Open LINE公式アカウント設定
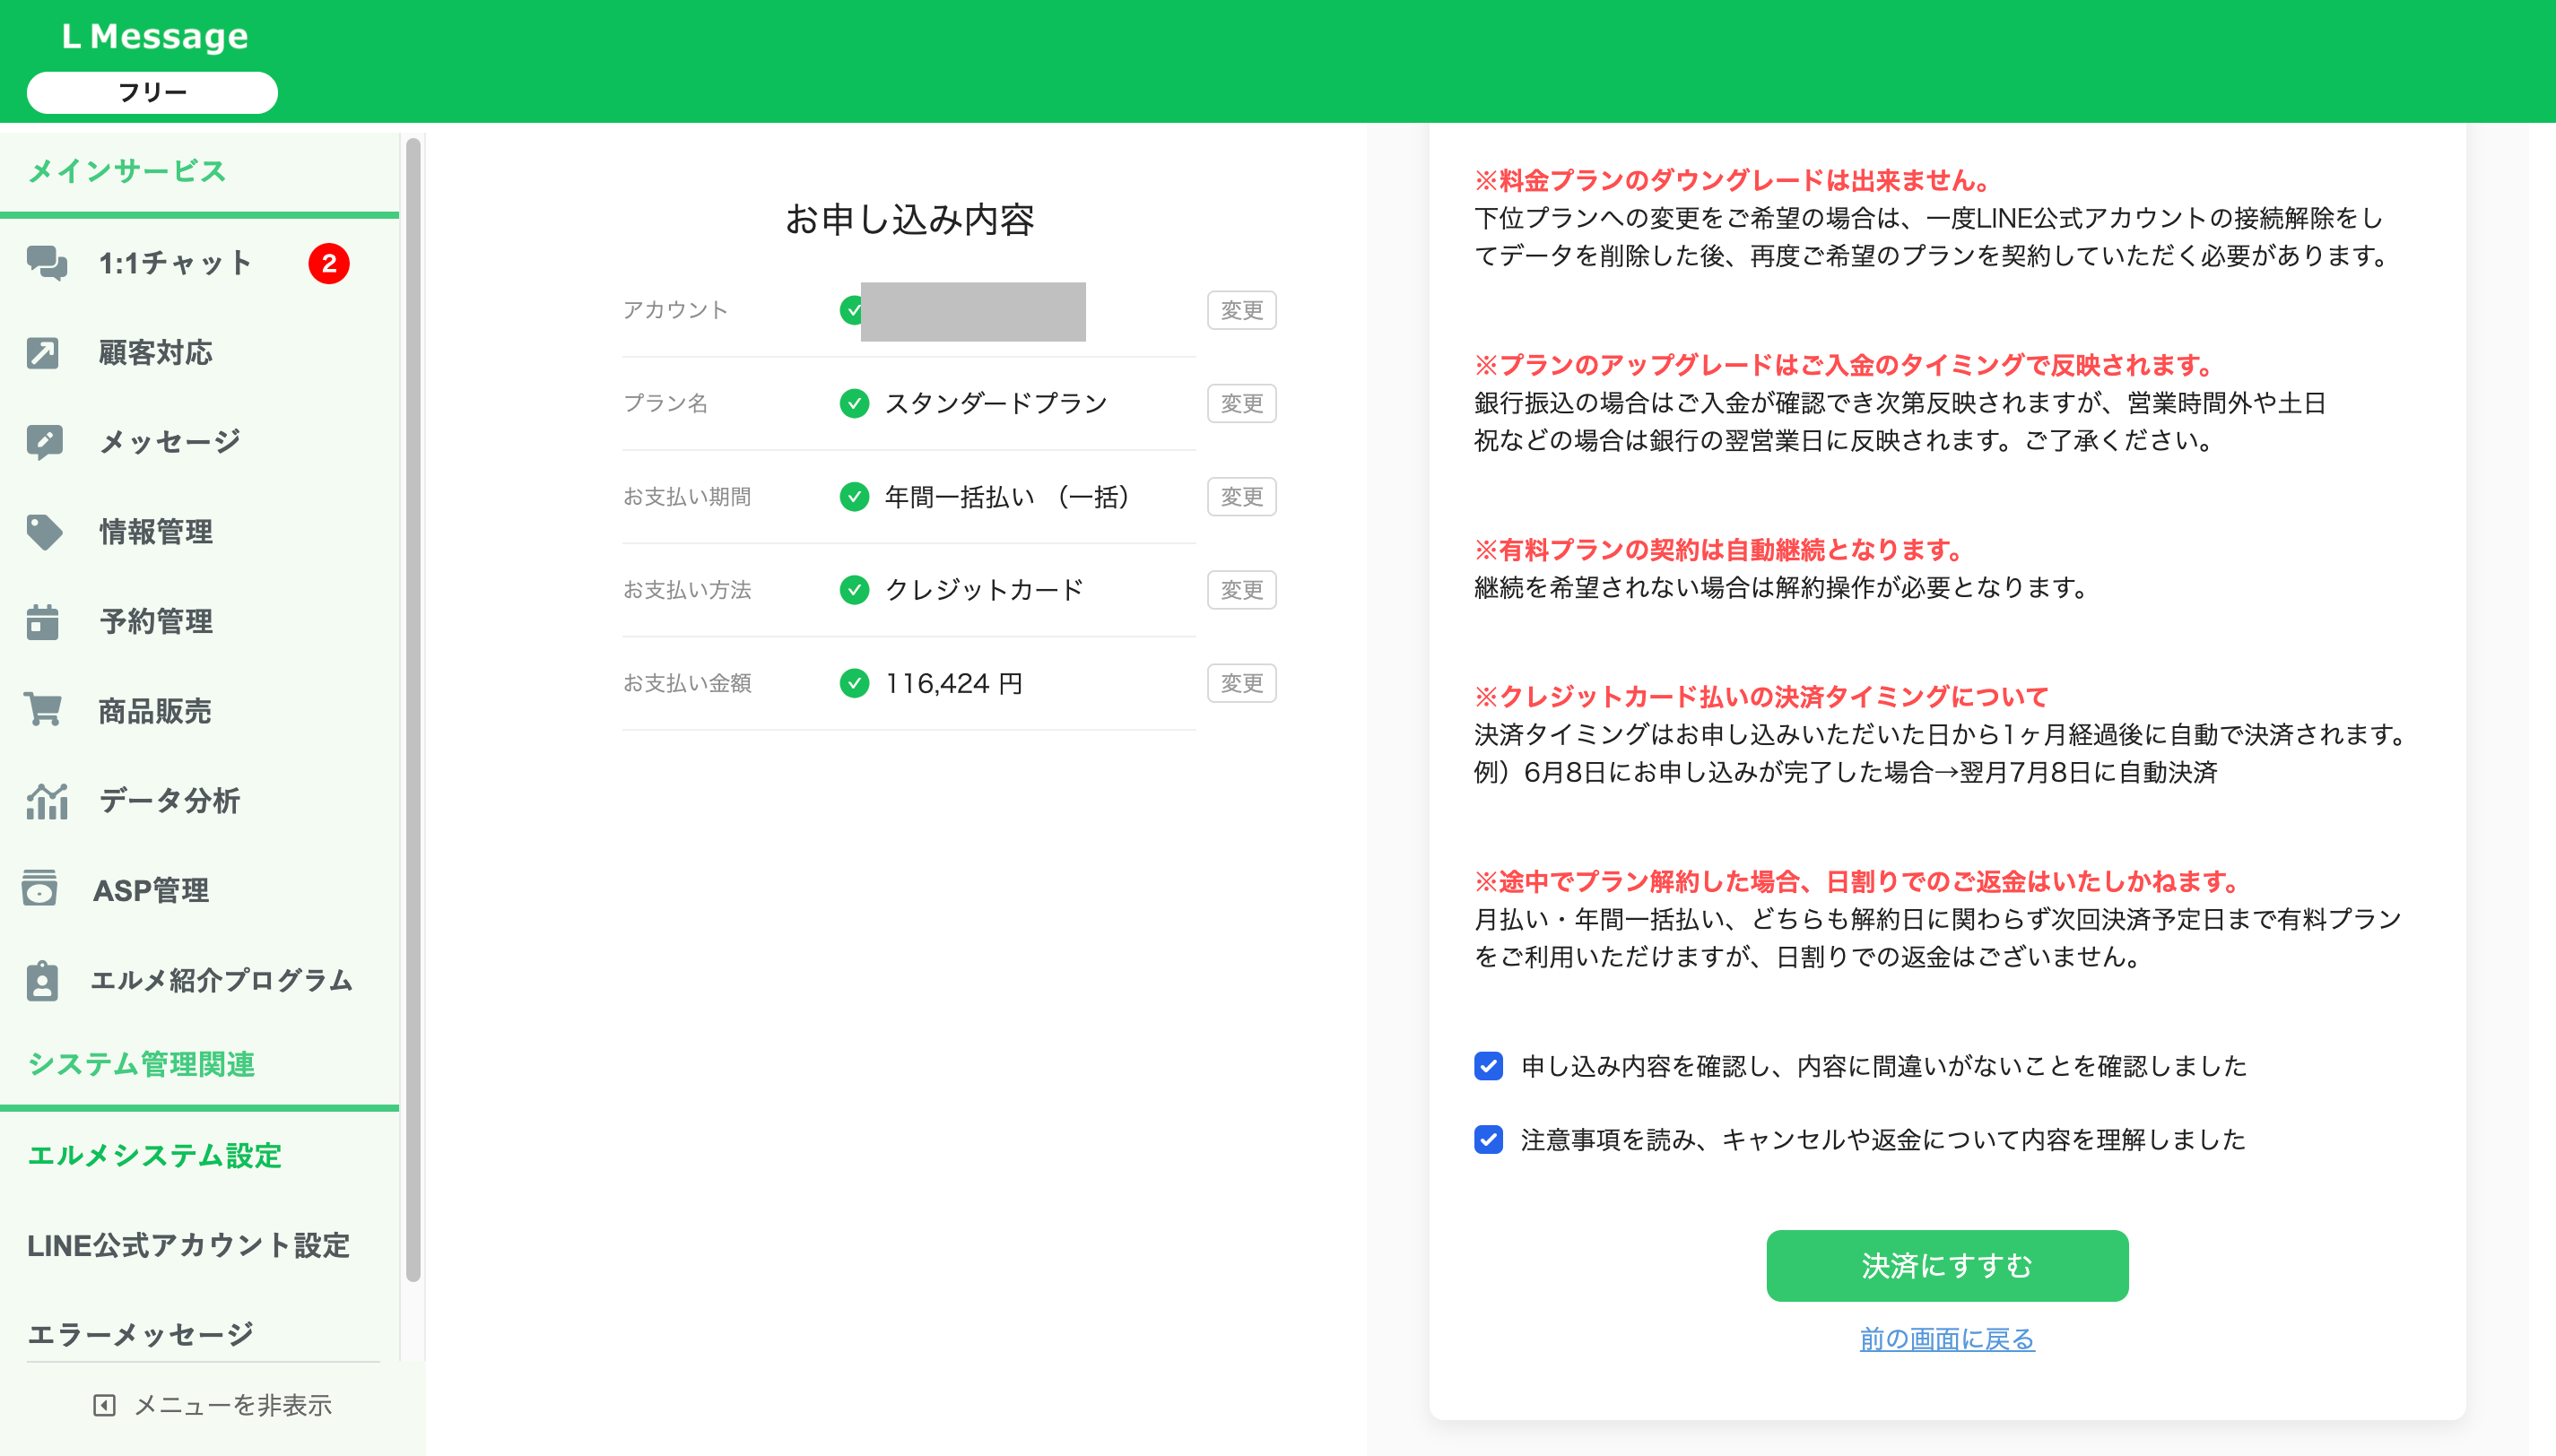Screen dimensions: 2556x1456 (188, 1245)
